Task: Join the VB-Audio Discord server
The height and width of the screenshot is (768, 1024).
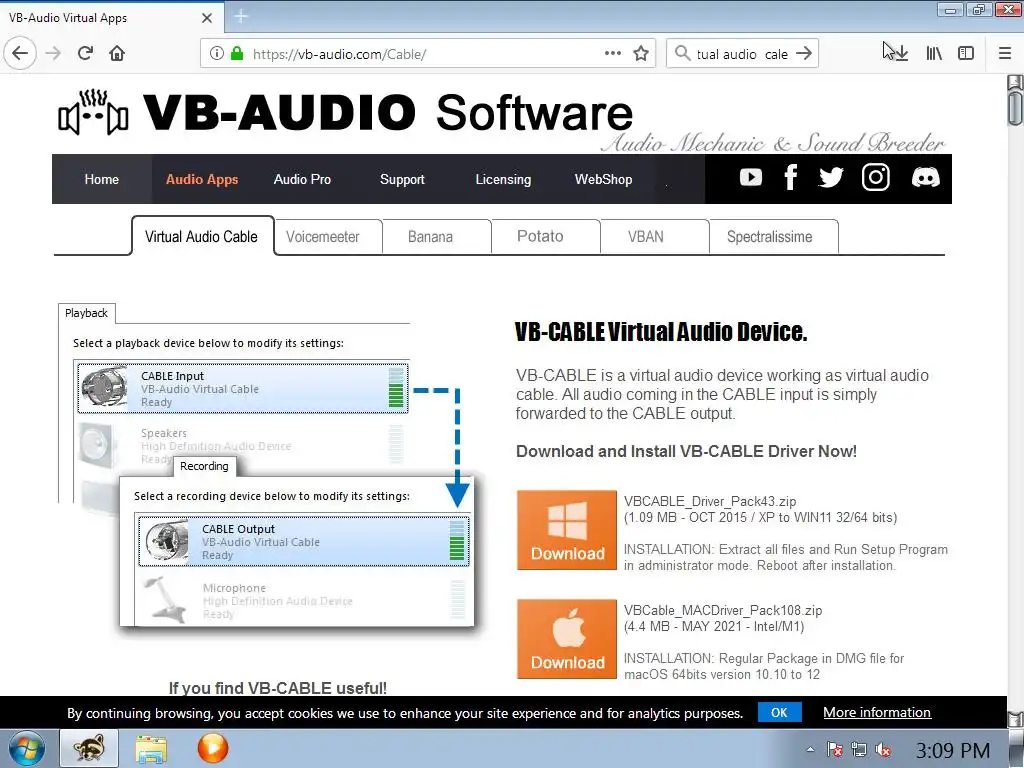Action: [925, 178]
